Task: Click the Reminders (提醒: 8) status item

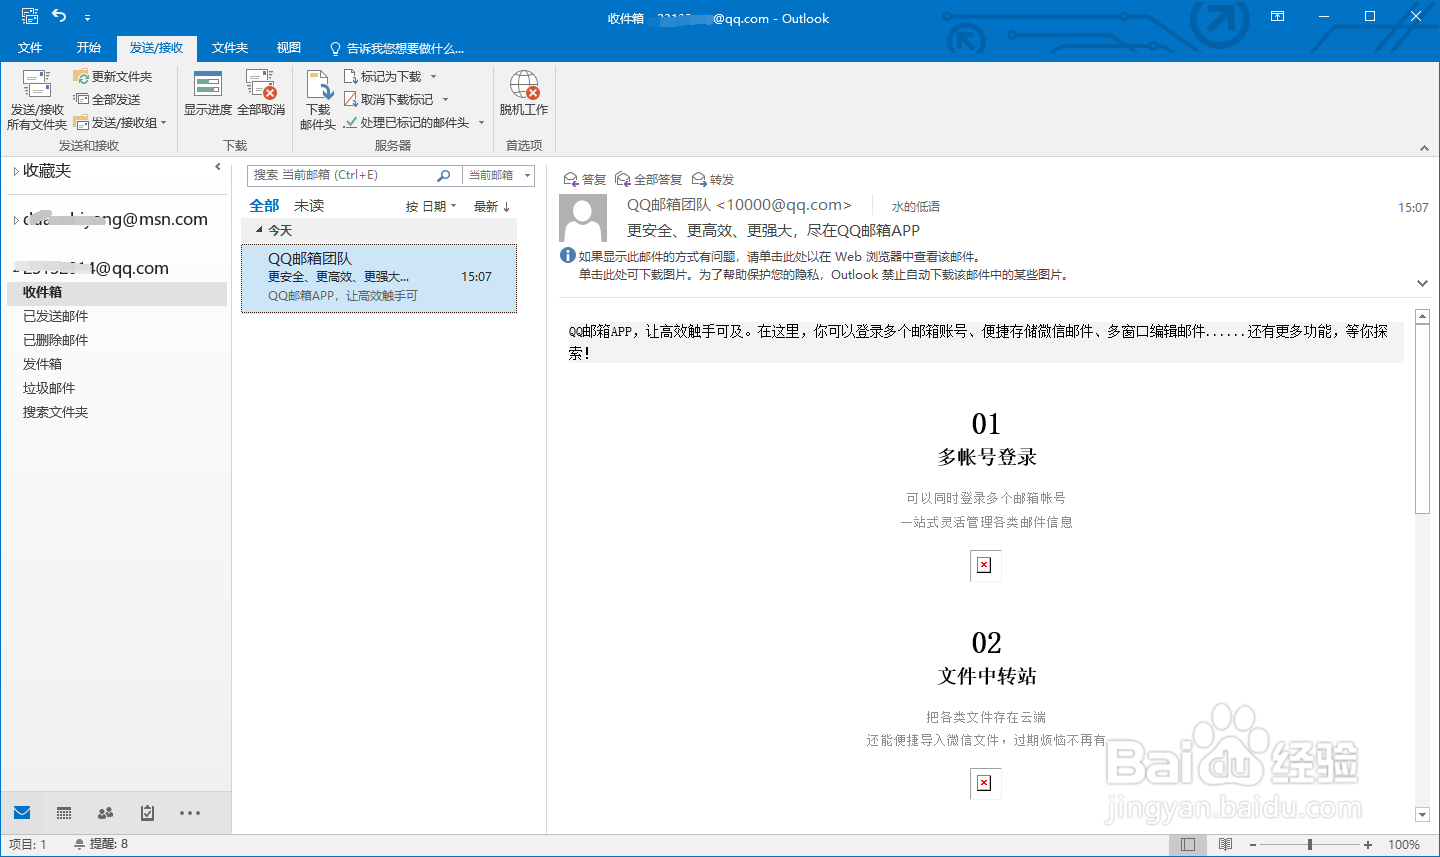Action: 101,844
